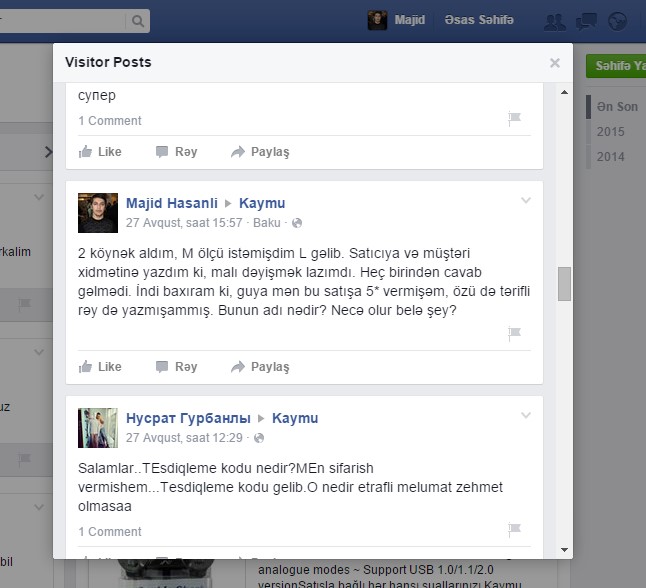Open the messages icon in the top bar
The image size is (646, 588).
pyautogui.click(x=586, y=21)
